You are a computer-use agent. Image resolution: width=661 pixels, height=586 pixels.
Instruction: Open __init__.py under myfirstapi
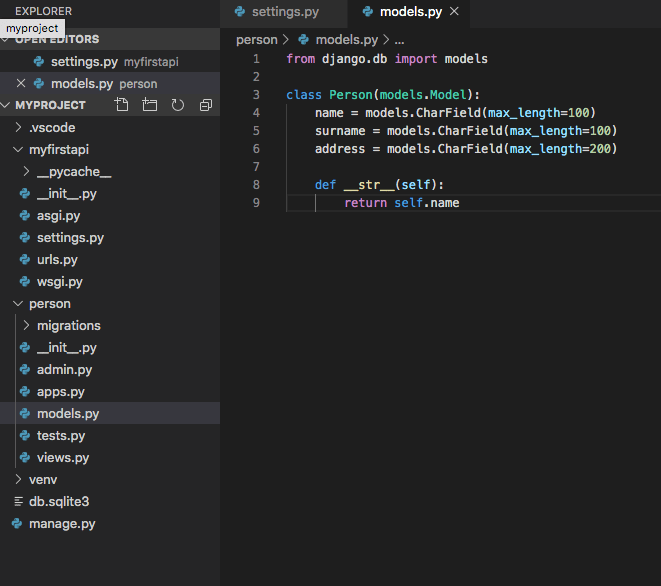pyautogui.click(x=110, y=194)
